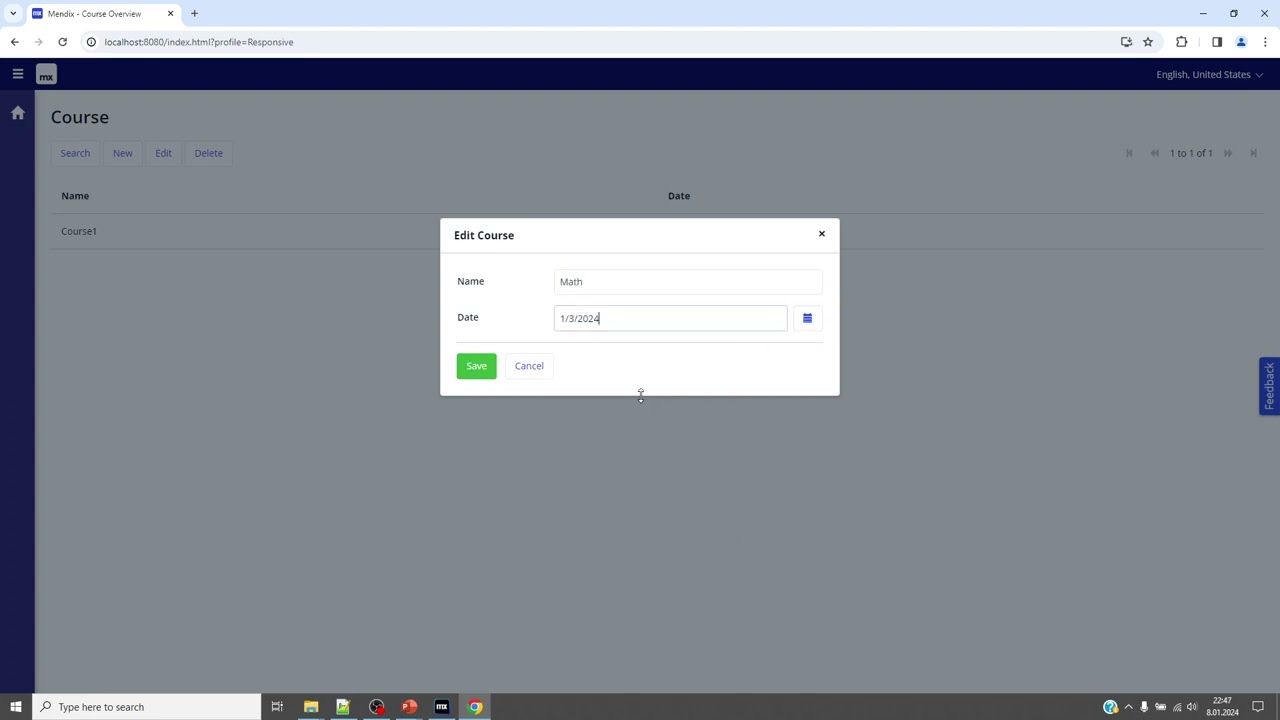The image size is (1280, 720).
Task: Open the hamburger navigation menu
Action: click(x=17, y=74)
